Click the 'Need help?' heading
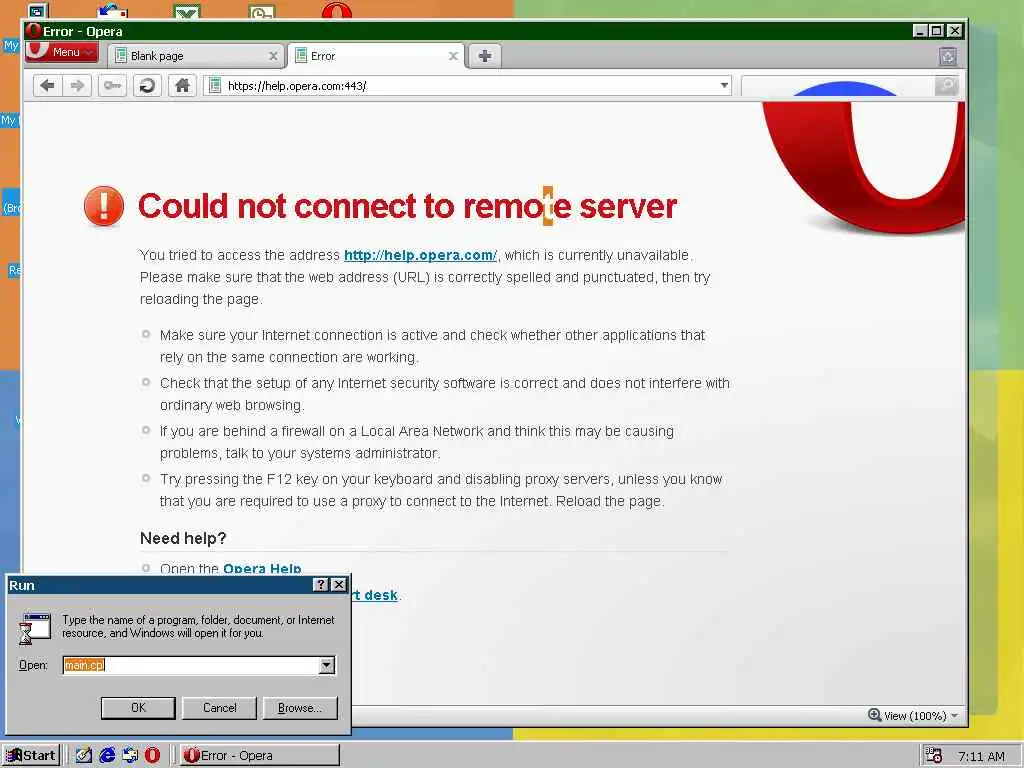1024x768 pixels. pyautogui.click(x=183, y=538)
